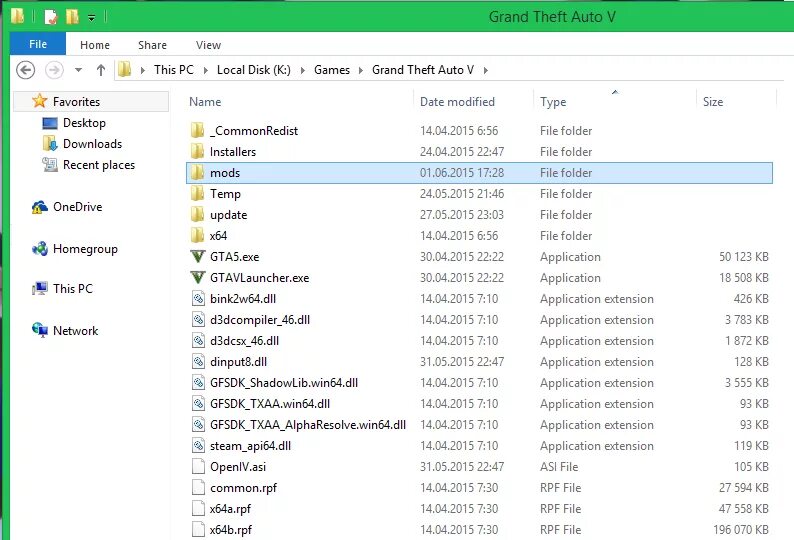
Task: Select the _CommonRedist folder icon
Action: pos(197,131)
